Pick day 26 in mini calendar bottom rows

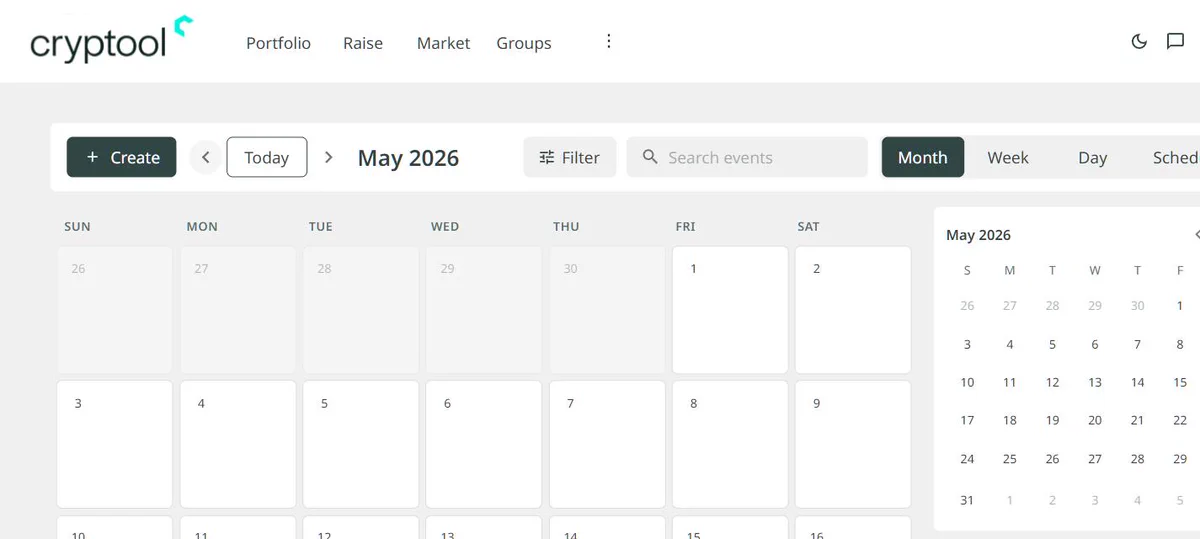[1052, 459]
